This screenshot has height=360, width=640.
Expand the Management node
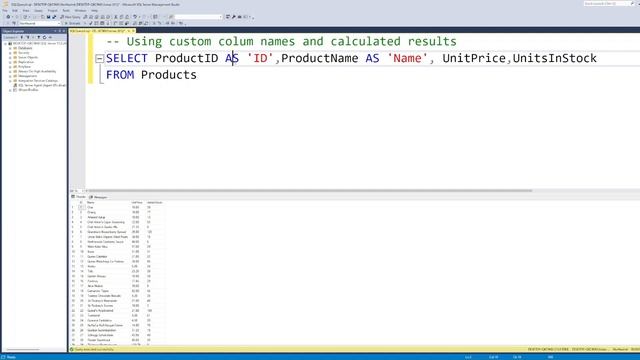pyautogui.click(x=10, y=76)
